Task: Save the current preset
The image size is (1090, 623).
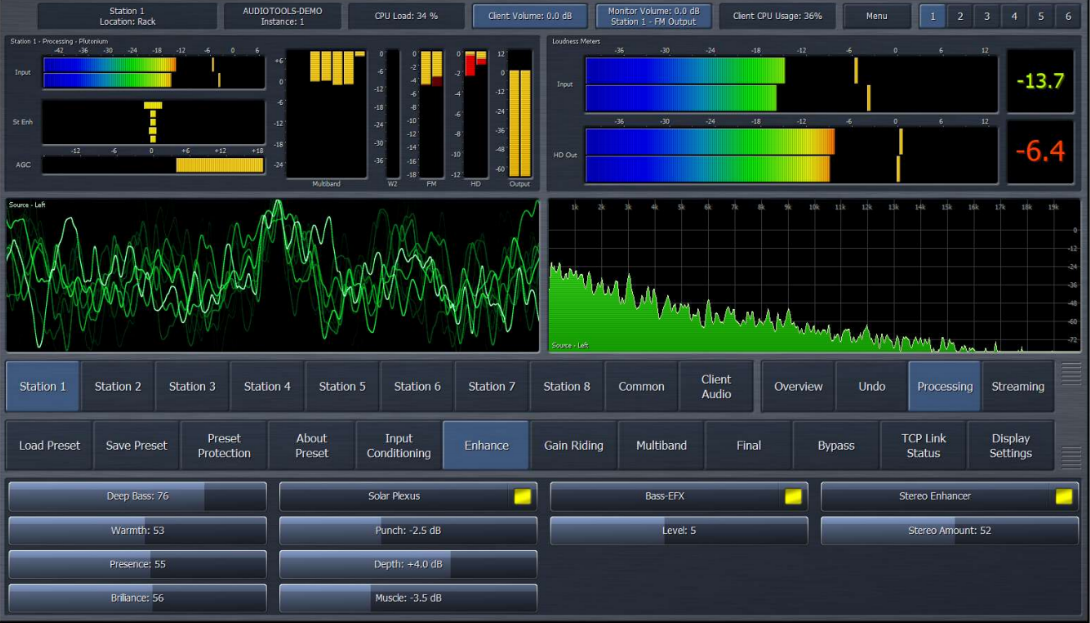Action: 136,445
